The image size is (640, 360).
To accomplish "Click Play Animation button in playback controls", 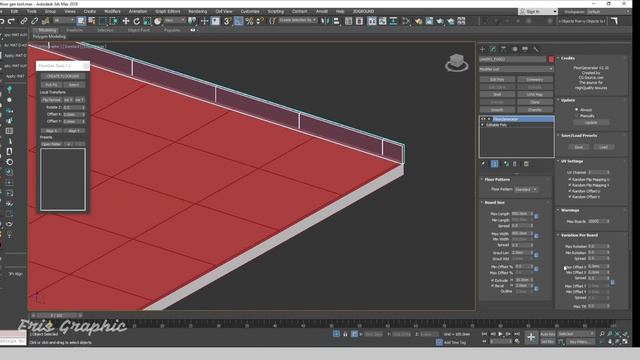I will tap(500, 334).
